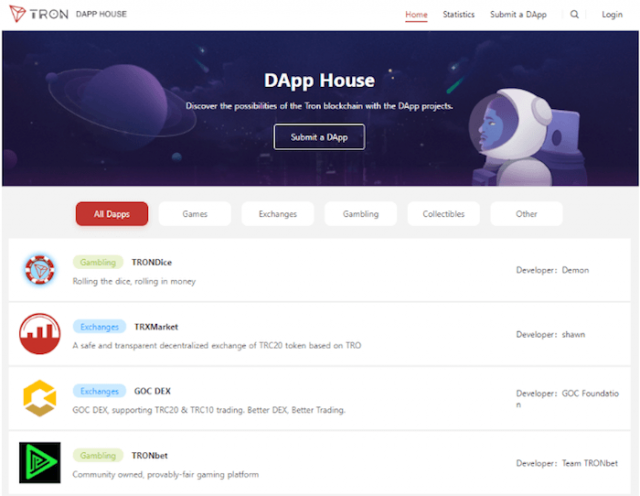Select the Collectibles filter tab
The width and height of the screenshot is (640, 496).
click(x=443, y=214)
